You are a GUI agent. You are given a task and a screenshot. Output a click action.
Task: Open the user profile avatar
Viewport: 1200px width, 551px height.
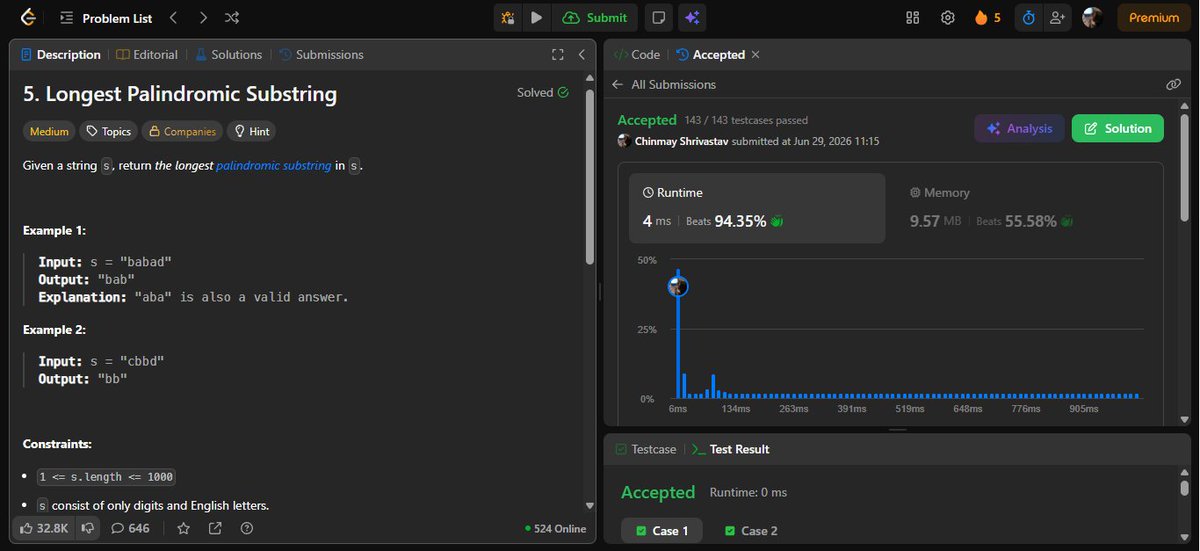pyautogui.click(x=1092, y=17)
